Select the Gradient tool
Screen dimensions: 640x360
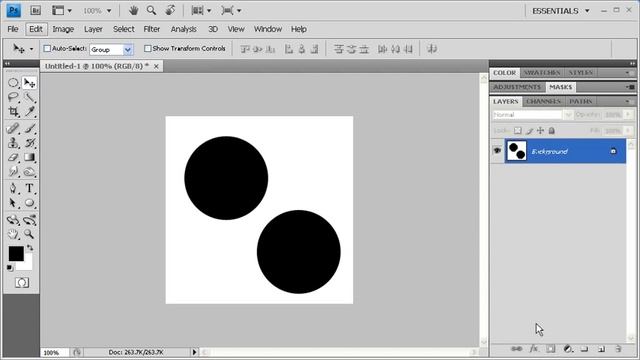(x=29, y=157)
